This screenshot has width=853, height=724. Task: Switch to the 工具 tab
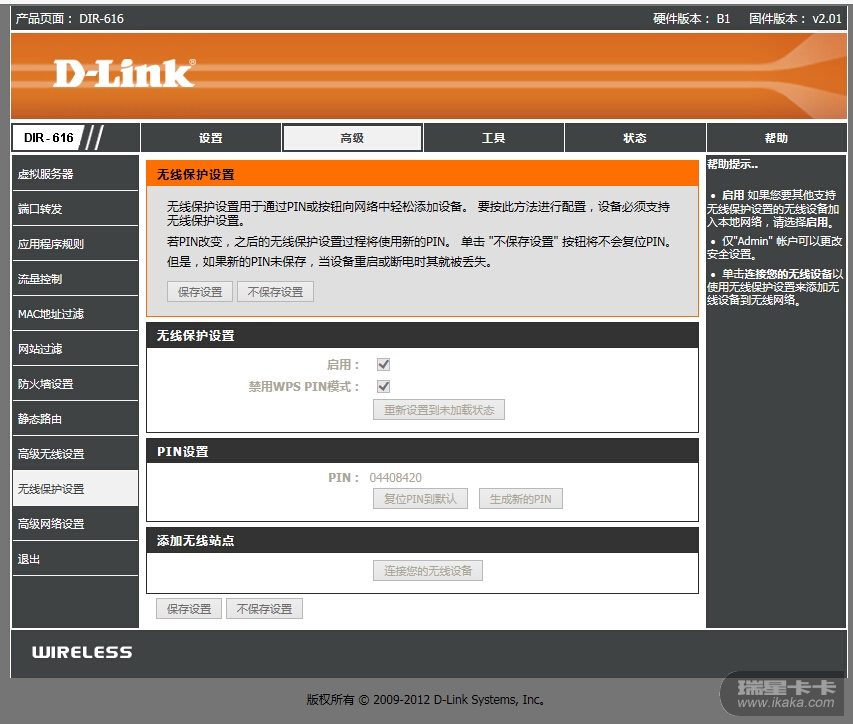click(x=493, y=138)
